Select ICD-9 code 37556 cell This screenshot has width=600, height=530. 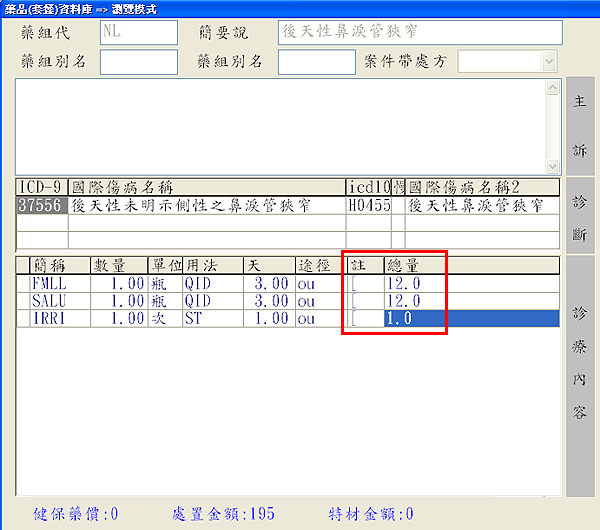point(41,205)
